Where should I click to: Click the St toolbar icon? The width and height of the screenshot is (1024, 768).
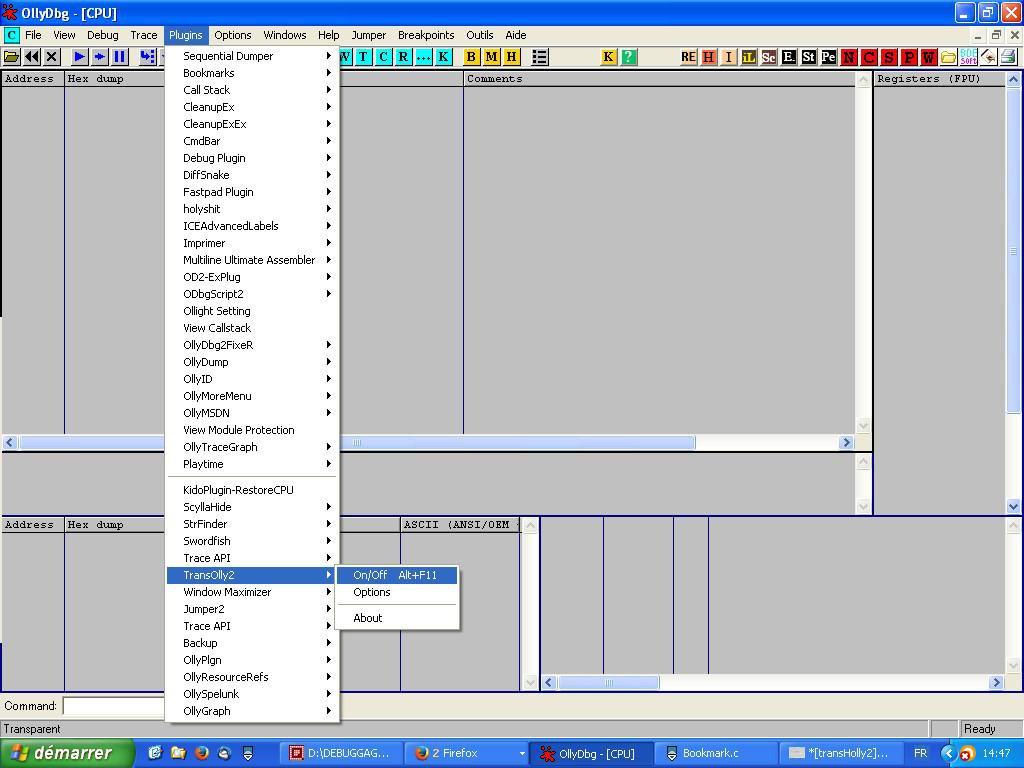point(808,57)
